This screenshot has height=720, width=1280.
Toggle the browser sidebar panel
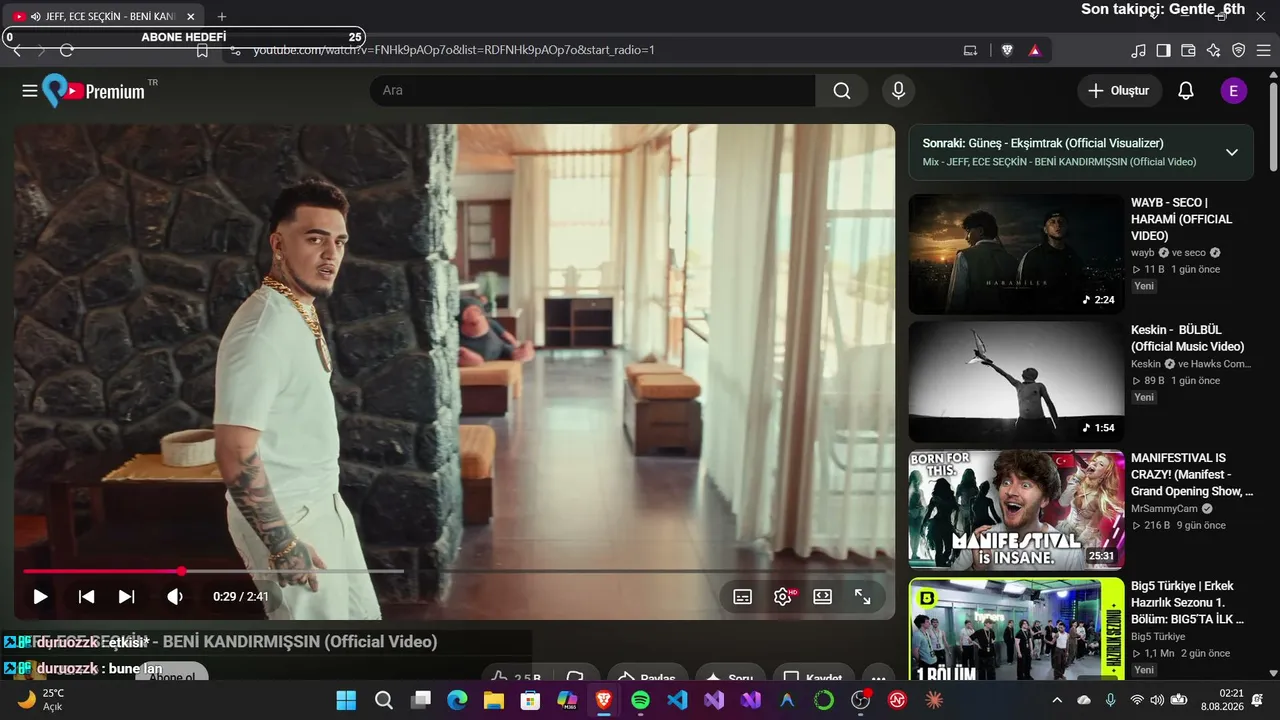point(1163,50)
